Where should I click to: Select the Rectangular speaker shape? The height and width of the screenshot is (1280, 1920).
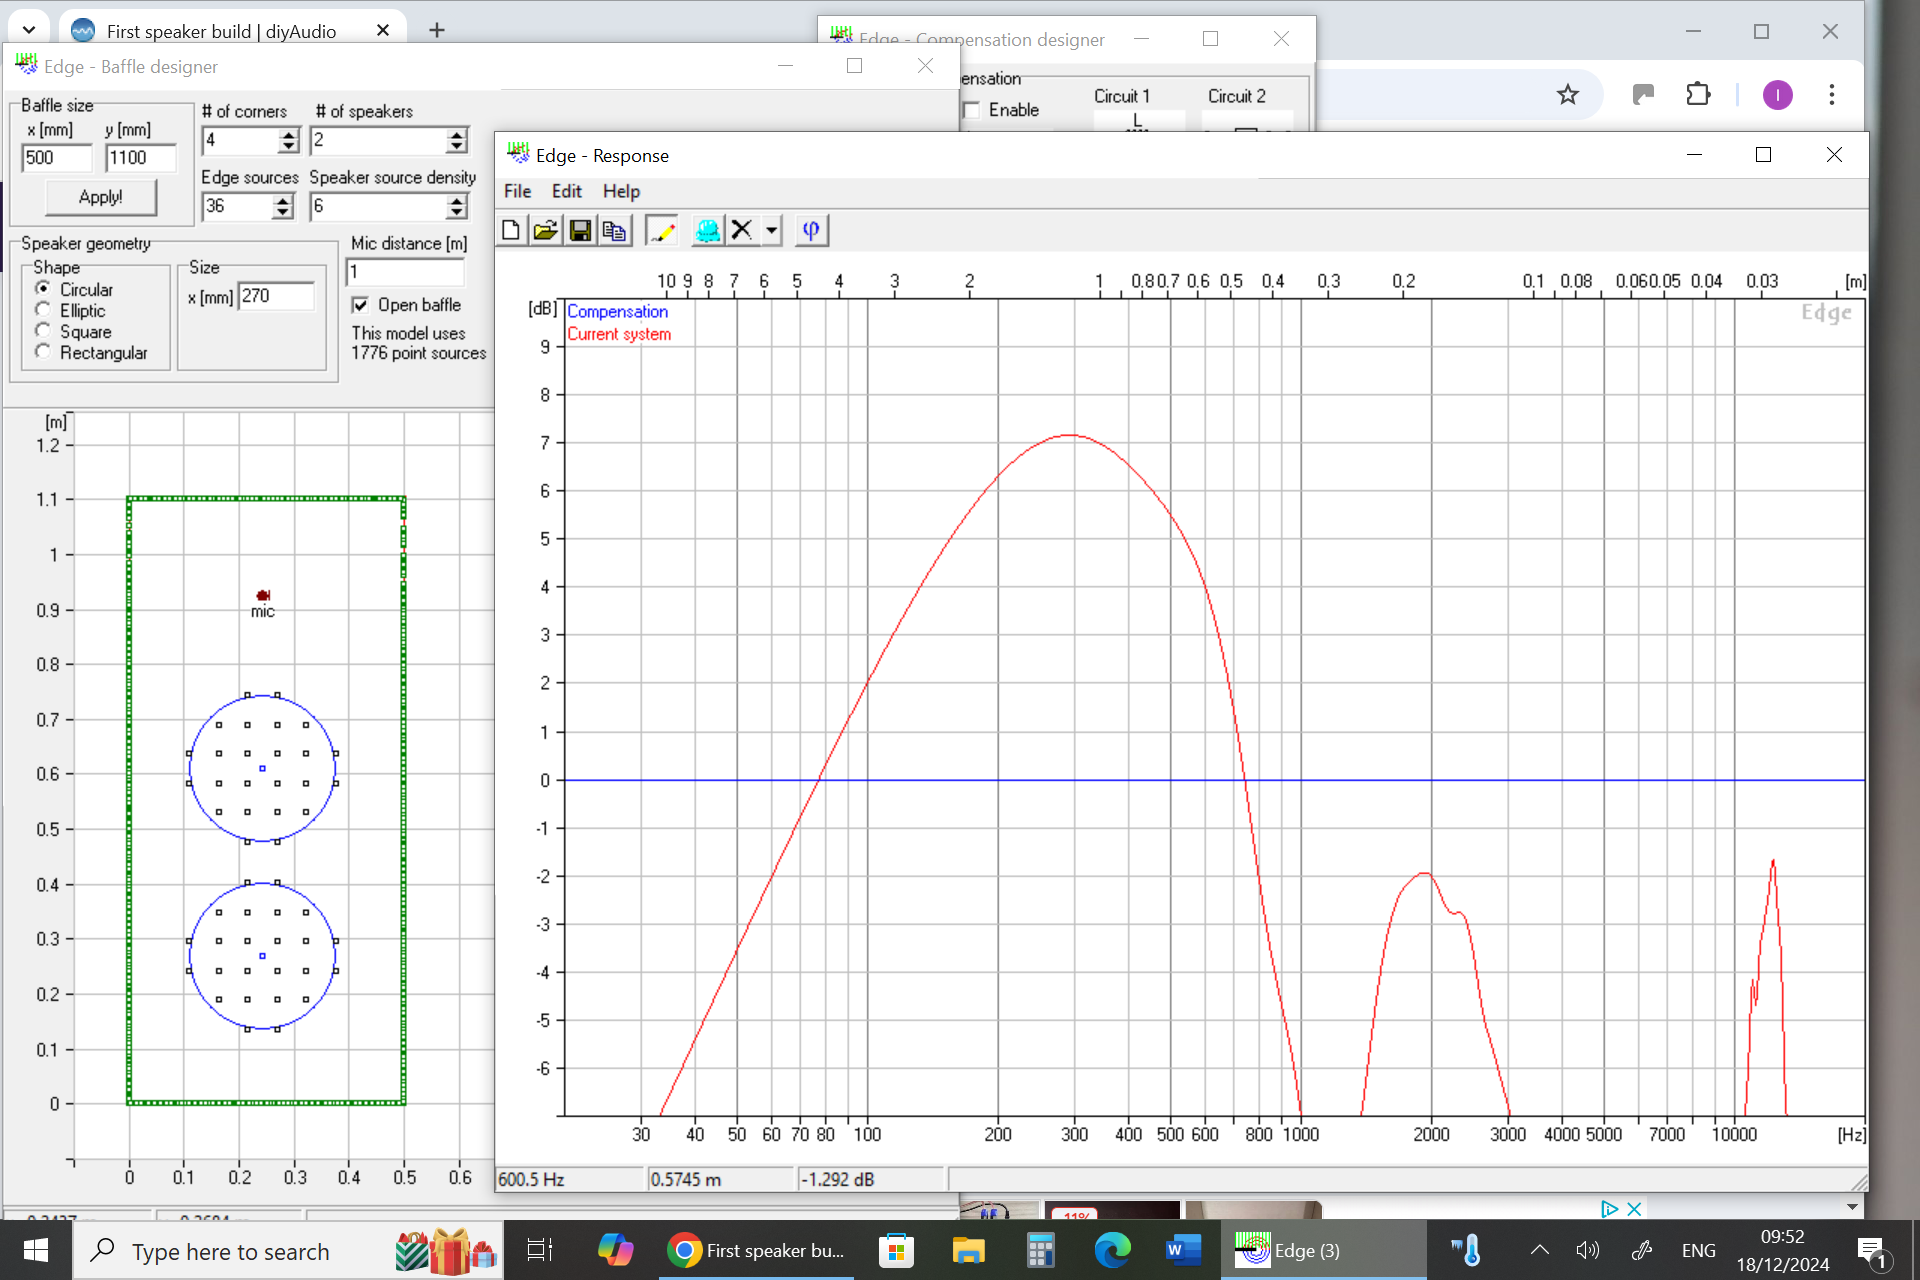[x=43, y=351]
